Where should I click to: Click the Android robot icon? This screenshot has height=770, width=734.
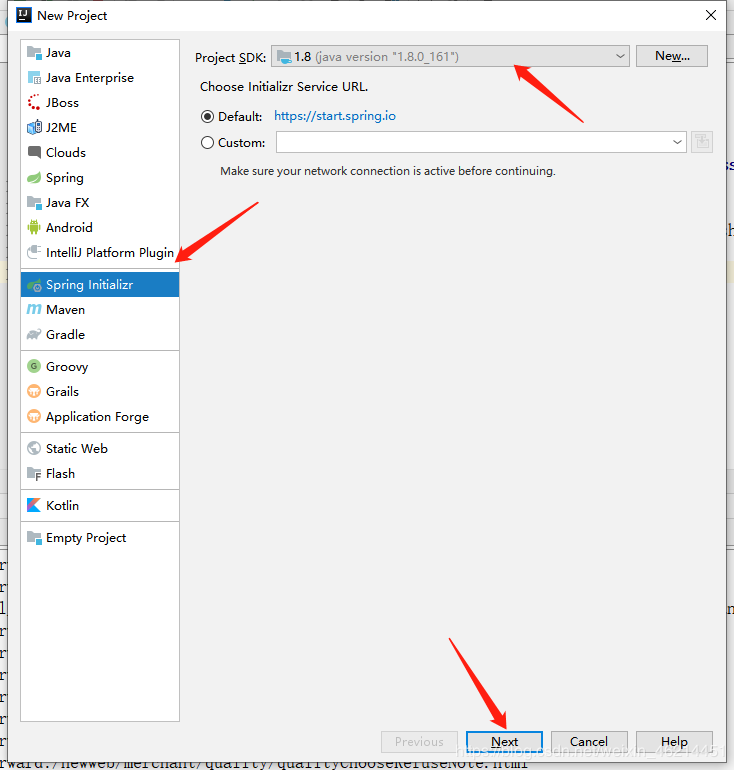coord(34,227)
